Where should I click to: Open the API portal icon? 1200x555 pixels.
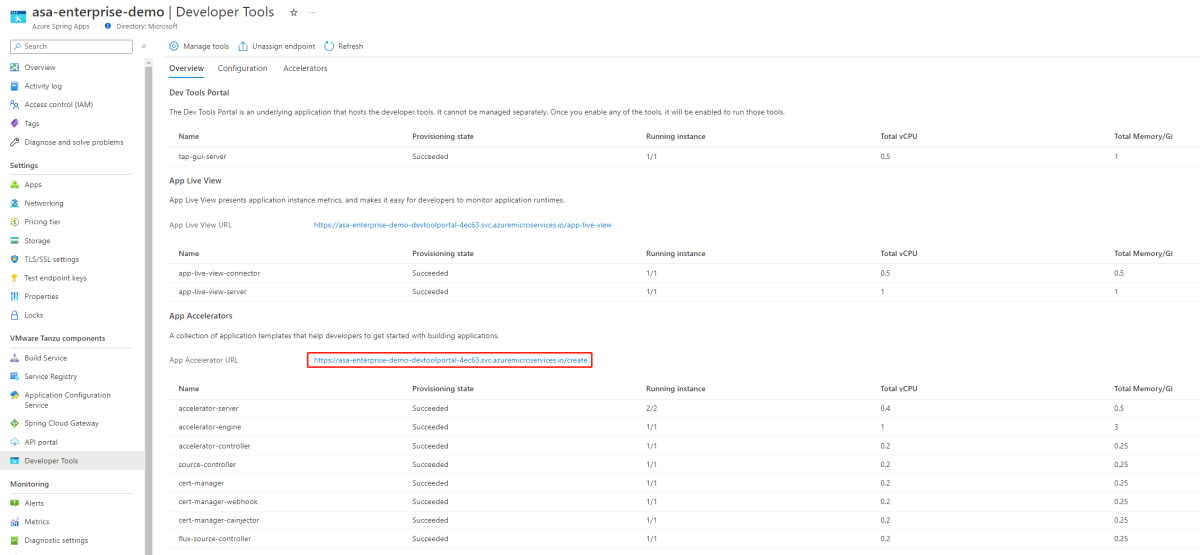[x=14, y=442]
